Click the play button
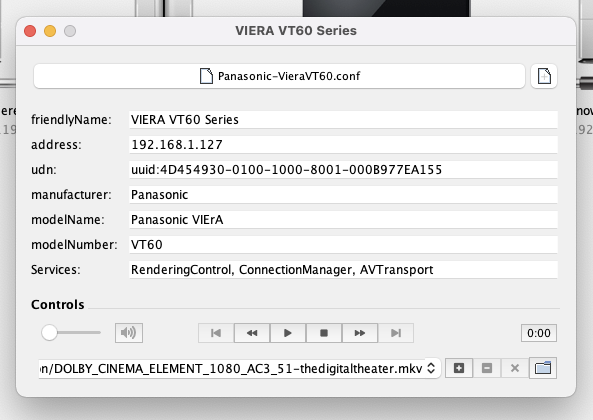Screen dimensions: 593x420 point(287,333)
